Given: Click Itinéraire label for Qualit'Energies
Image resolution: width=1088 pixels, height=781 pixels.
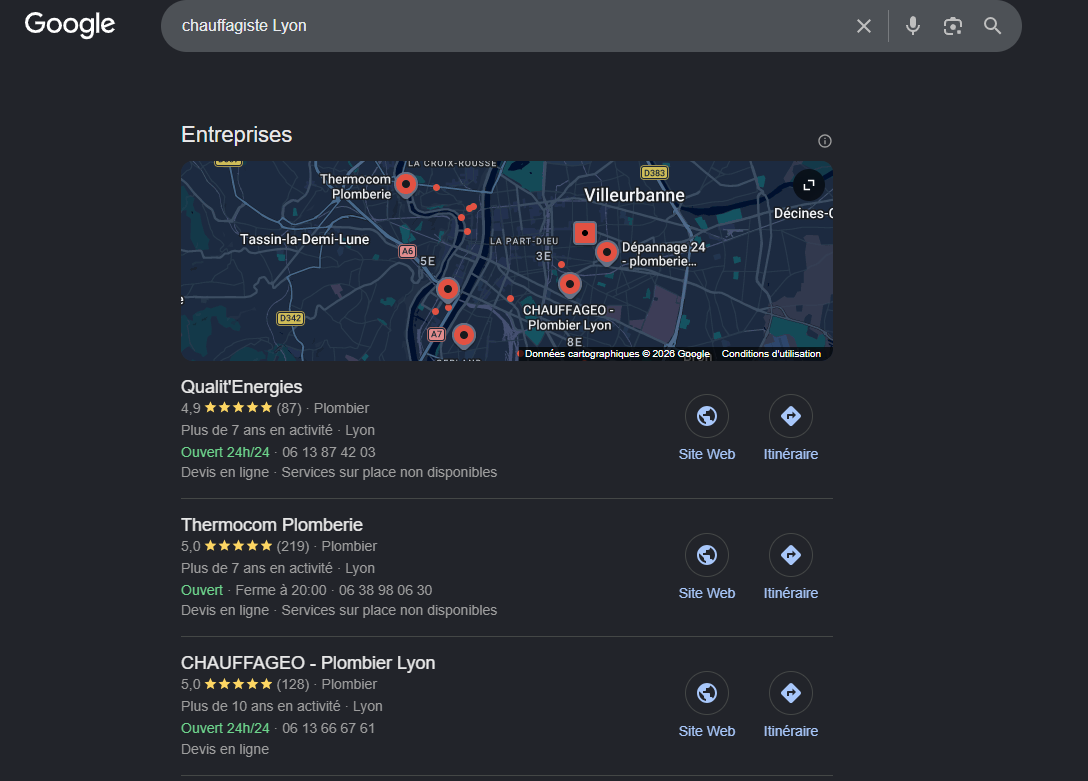Looking at the screenshot, I should 790,454.
